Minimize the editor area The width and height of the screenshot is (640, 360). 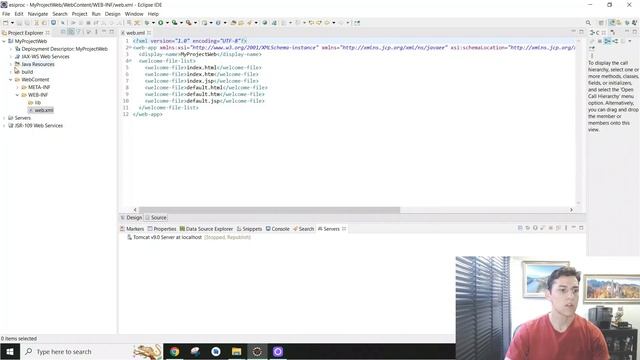pyautogui.click(x=573, y=32)
